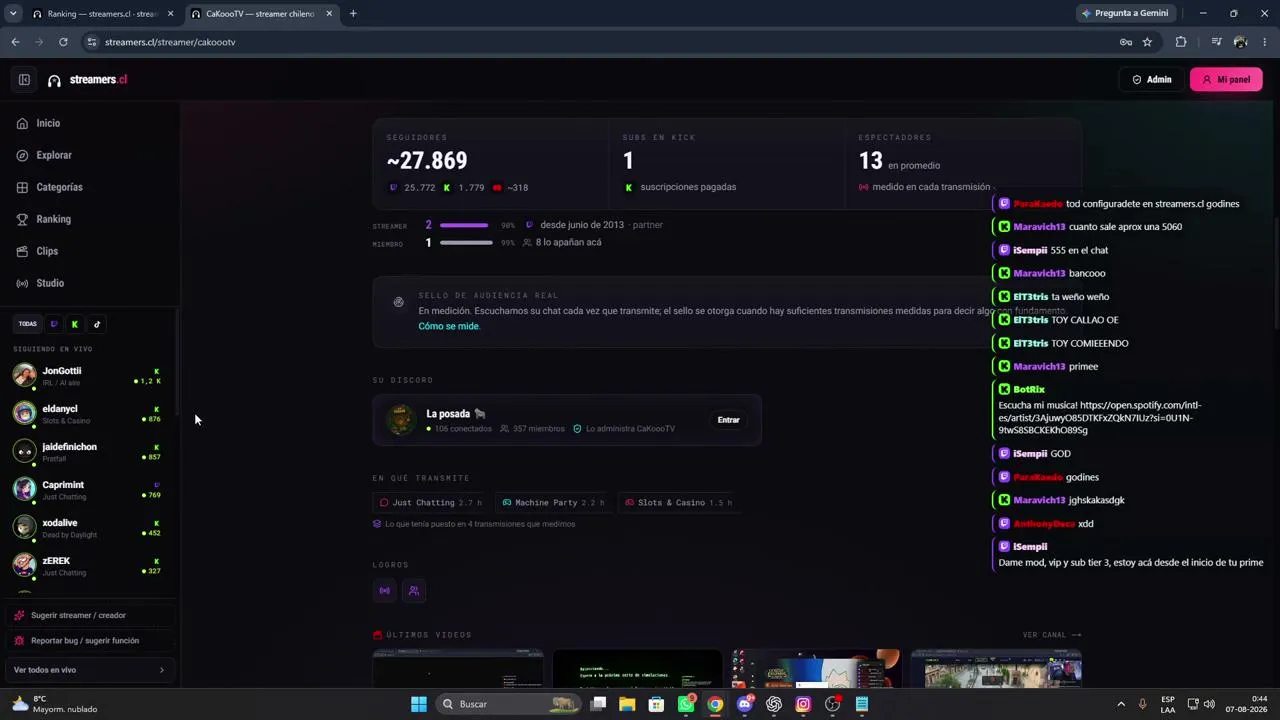Show hidden system tray icons
The width and height of the screenshot is (1280, 720).
pos(1121,704)
